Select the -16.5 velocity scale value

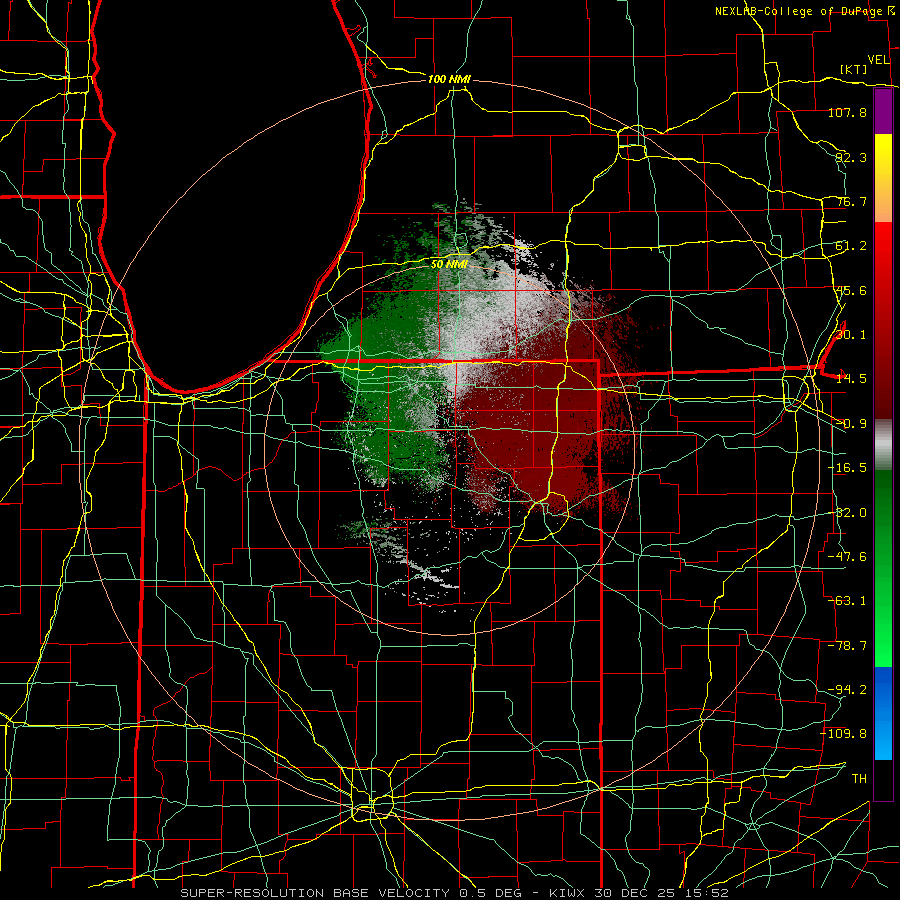(x=847, y=468)
